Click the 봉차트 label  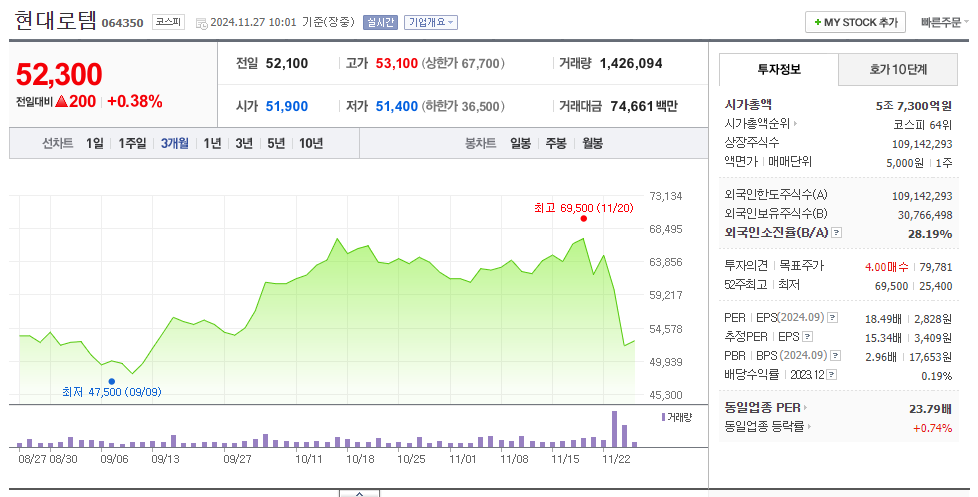tap(480, 143)
